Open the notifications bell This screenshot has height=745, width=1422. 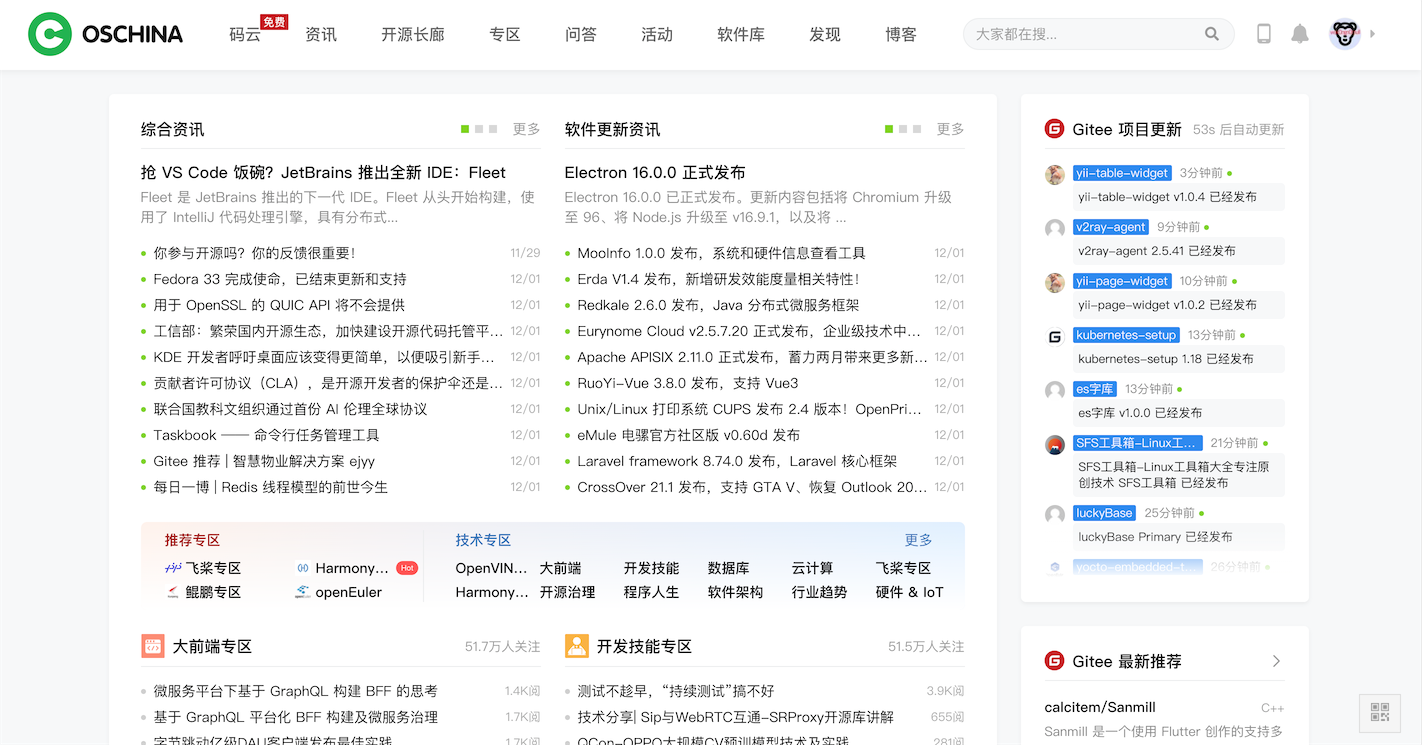(x=1300, y=34)
